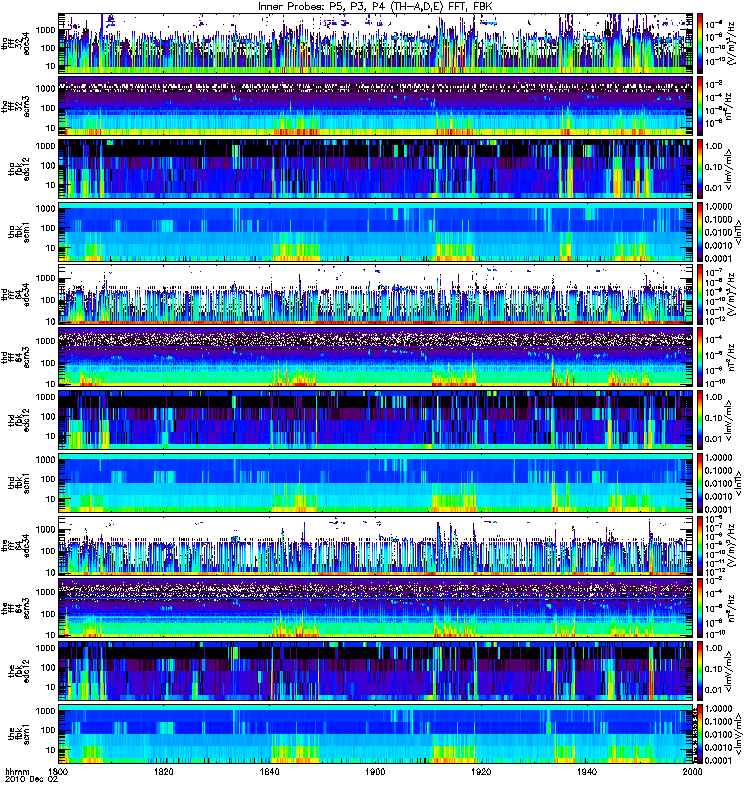Select the 'thd fff 64 scm3' panel label
The height and width of the screenshot is (800, 750).
tap(16, 357)
